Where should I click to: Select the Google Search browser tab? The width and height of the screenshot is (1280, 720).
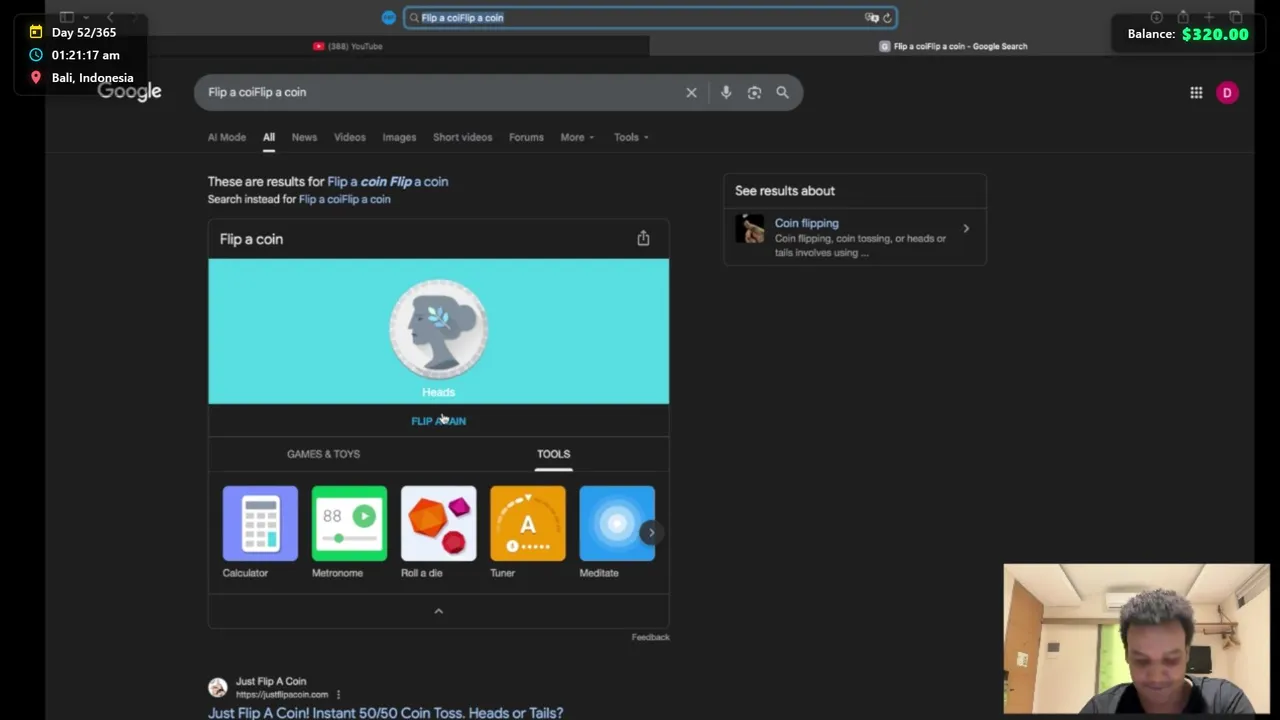click(x=953, y=46)
